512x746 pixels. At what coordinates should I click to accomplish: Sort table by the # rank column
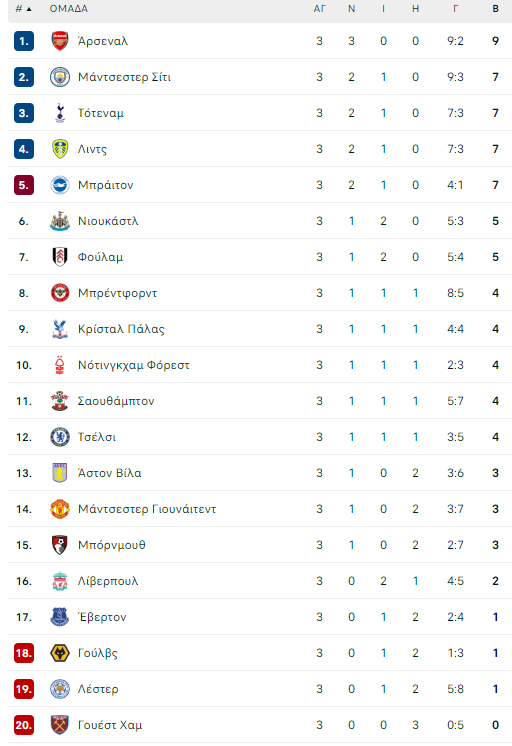23,9
